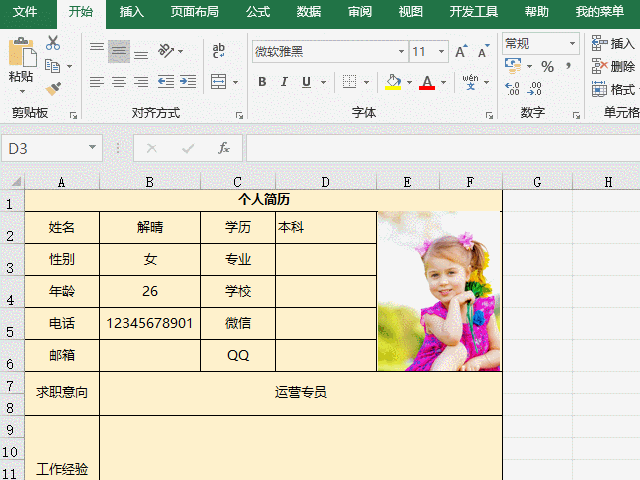
Task: Switch to the 视图 View tab
Action: pyautogui.click(x=411, y=12)
